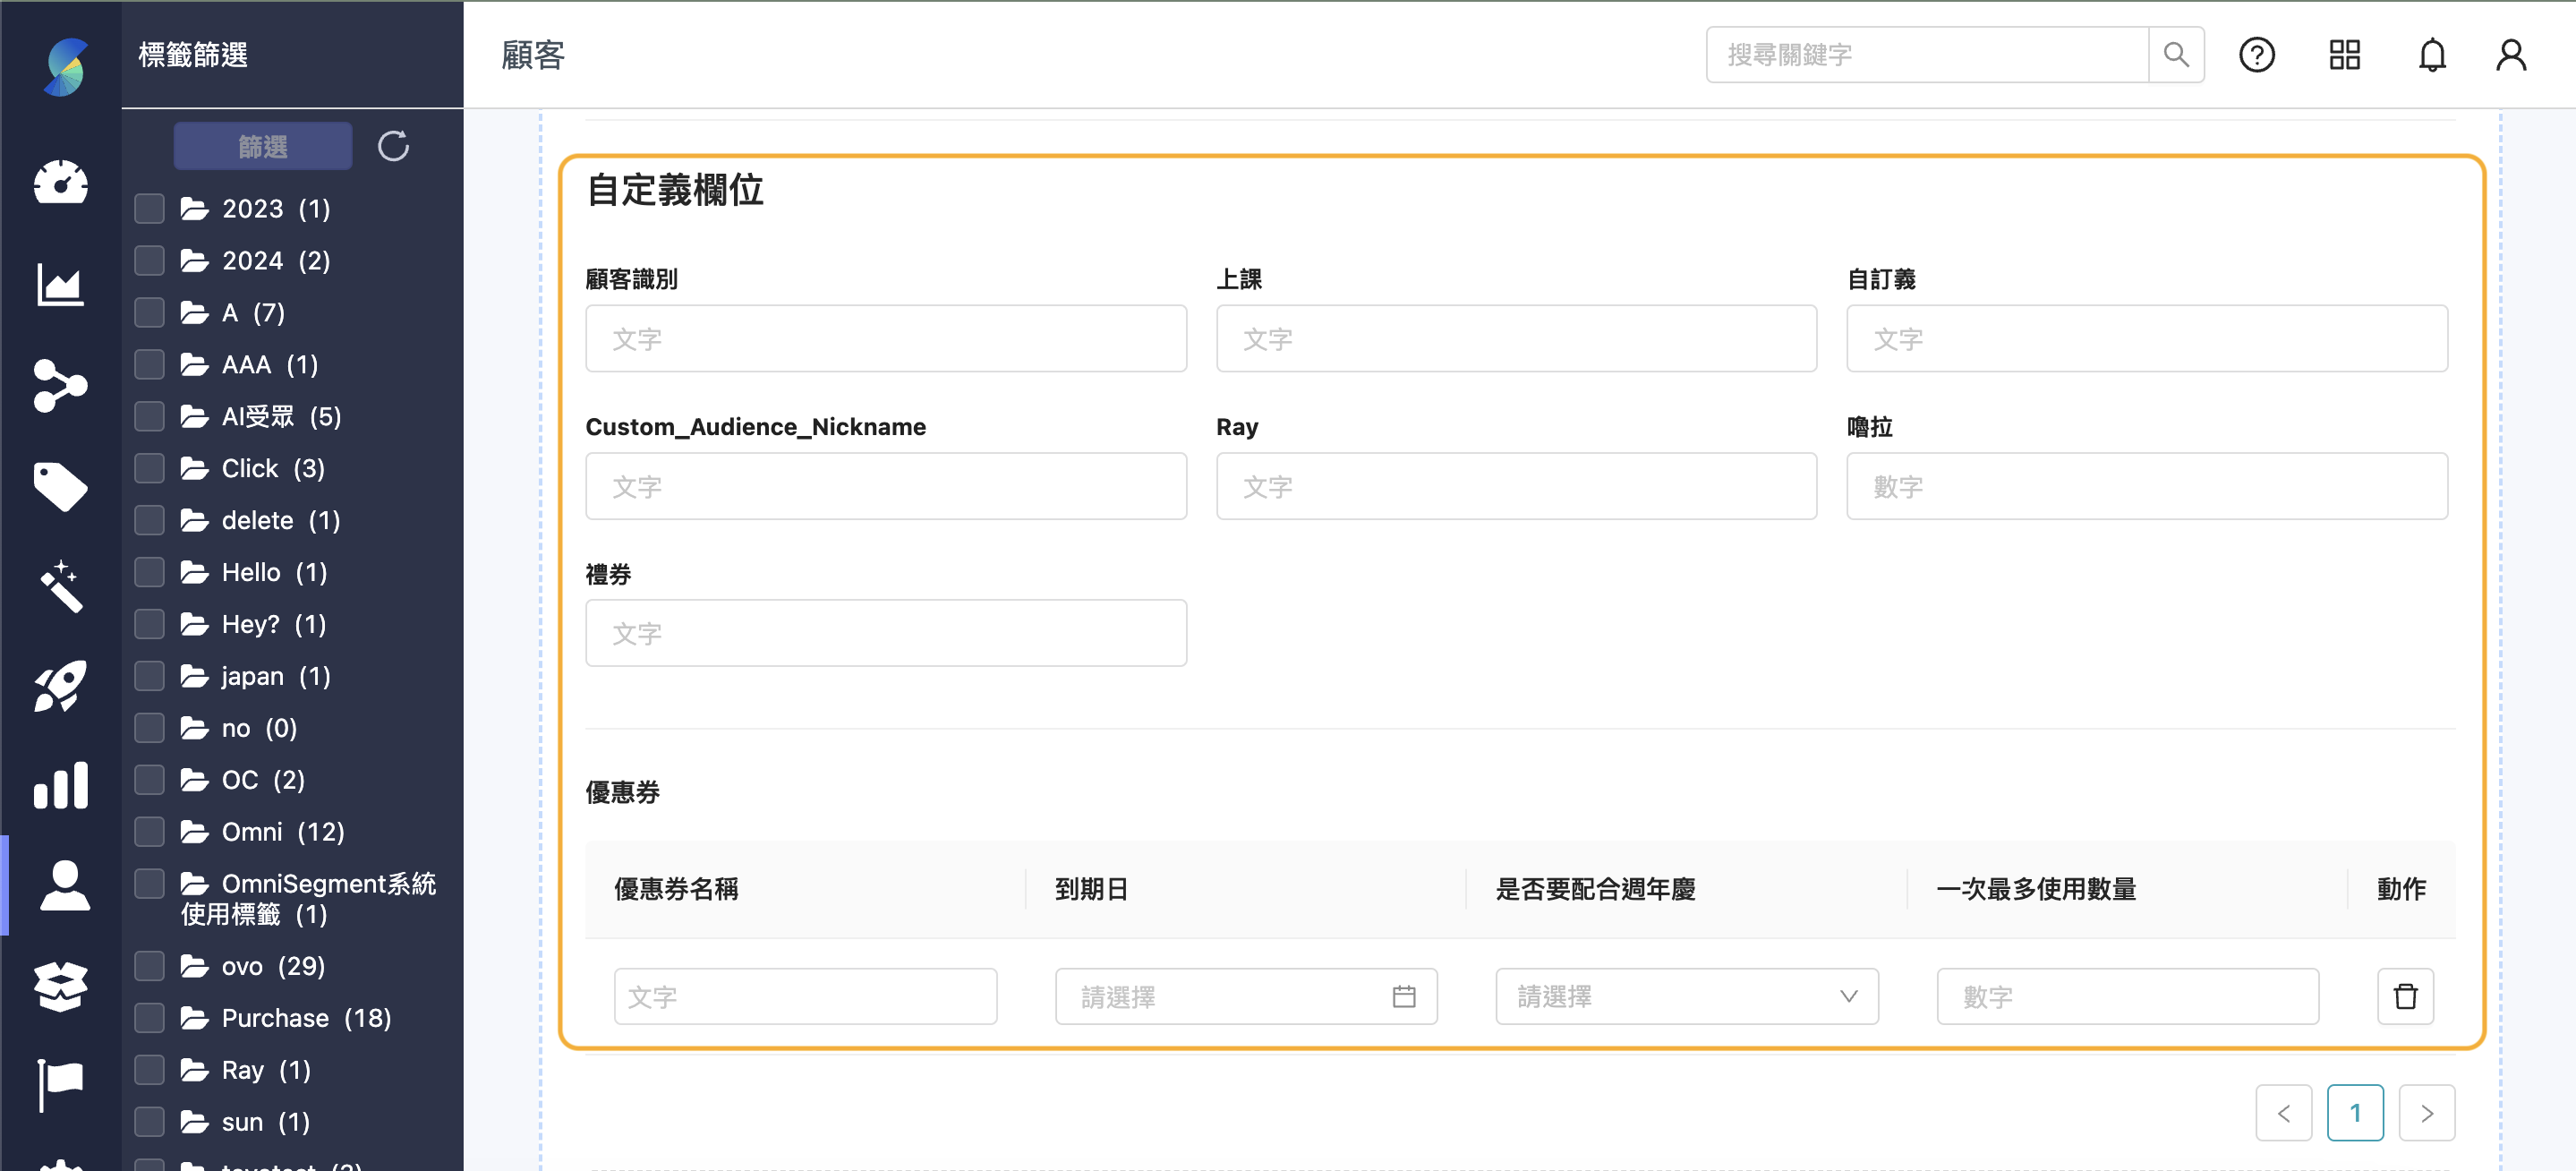Click the tag icon in left sidebar
Screen dimensions: 2576x1171
60,486
